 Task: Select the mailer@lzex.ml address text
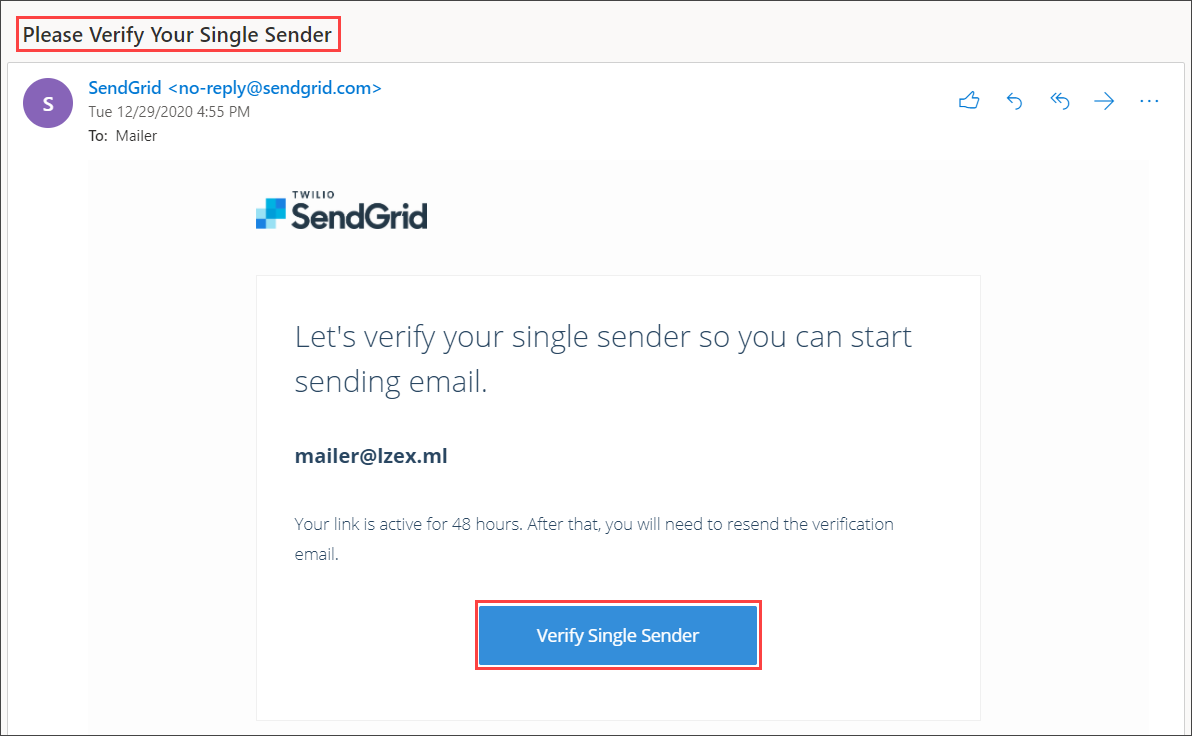pyautogui.click(x=371, y=455)
